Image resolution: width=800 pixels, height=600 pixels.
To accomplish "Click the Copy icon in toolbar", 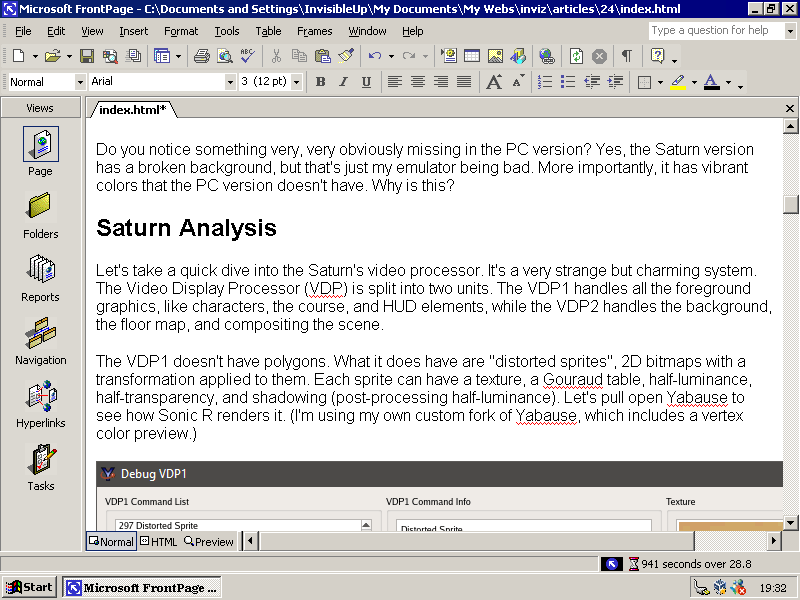I will 299,56.
